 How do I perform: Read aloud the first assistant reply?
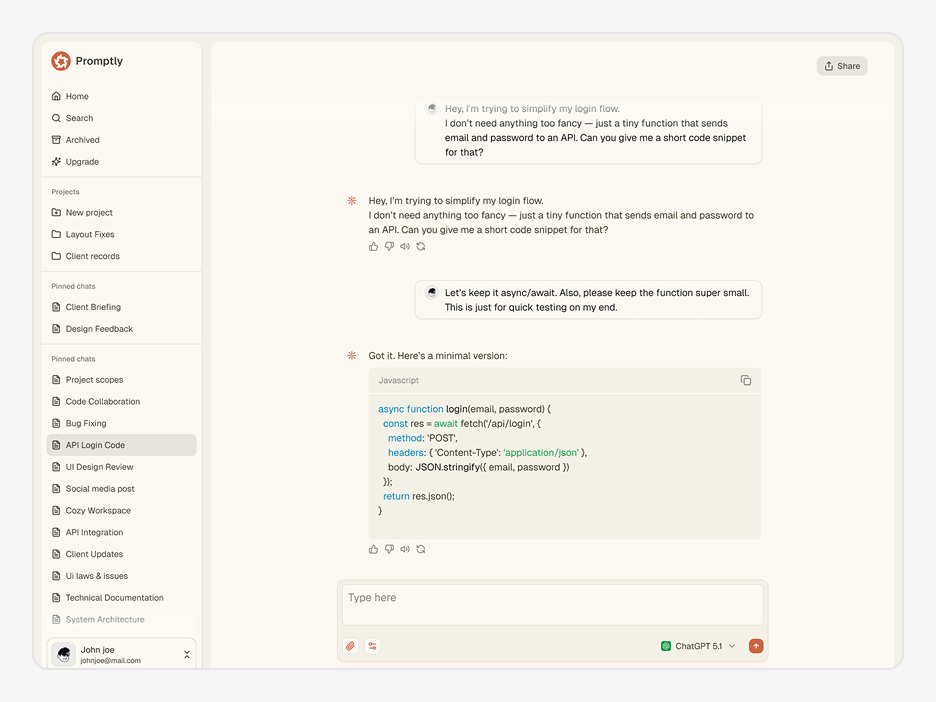(x=405, y=247)
